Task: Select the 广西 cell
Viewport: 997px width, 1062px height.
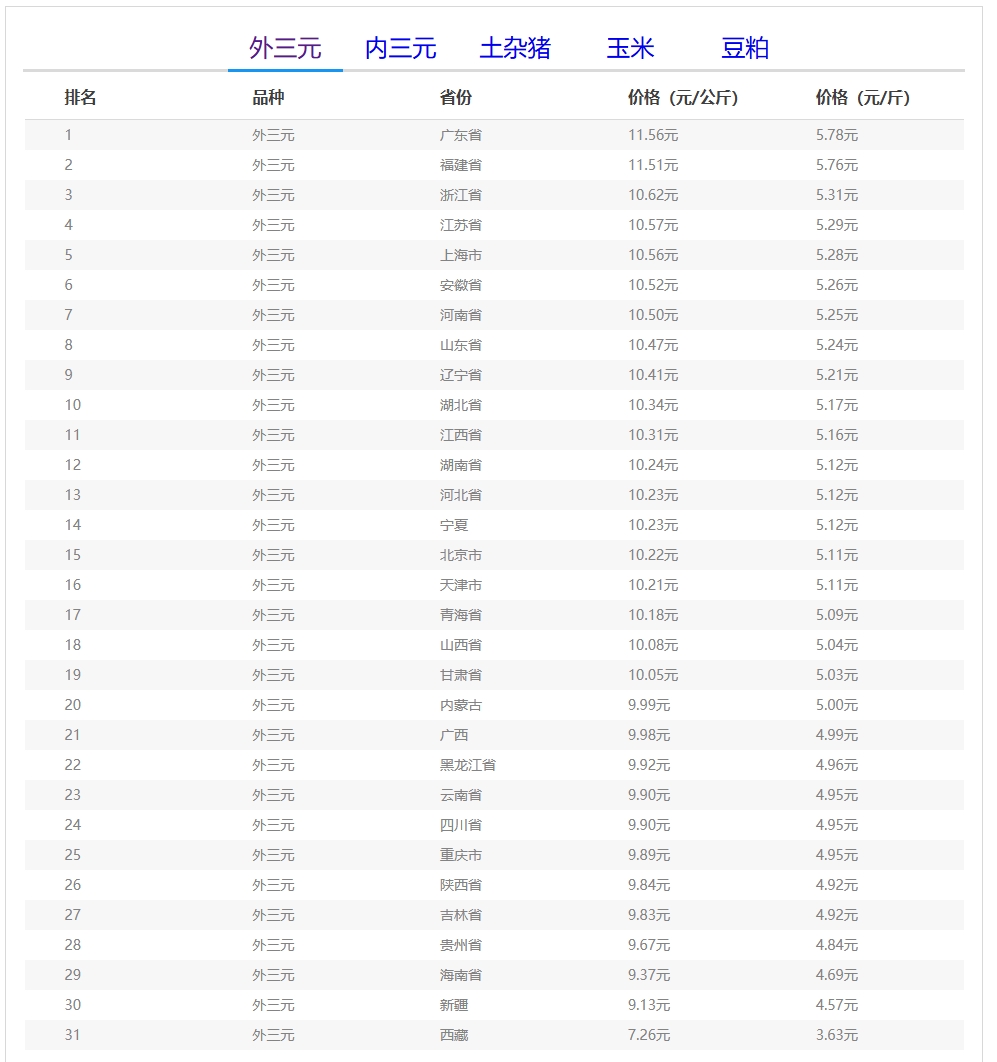Action: (x=454, y=735)
